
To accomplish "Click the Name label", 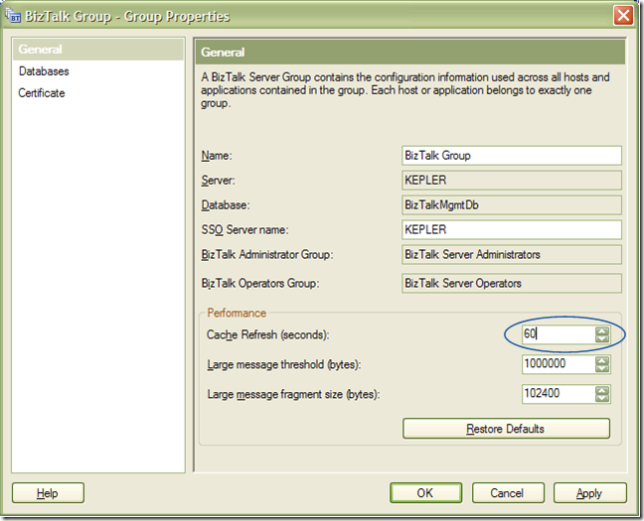I will click(x=216, y=156).
